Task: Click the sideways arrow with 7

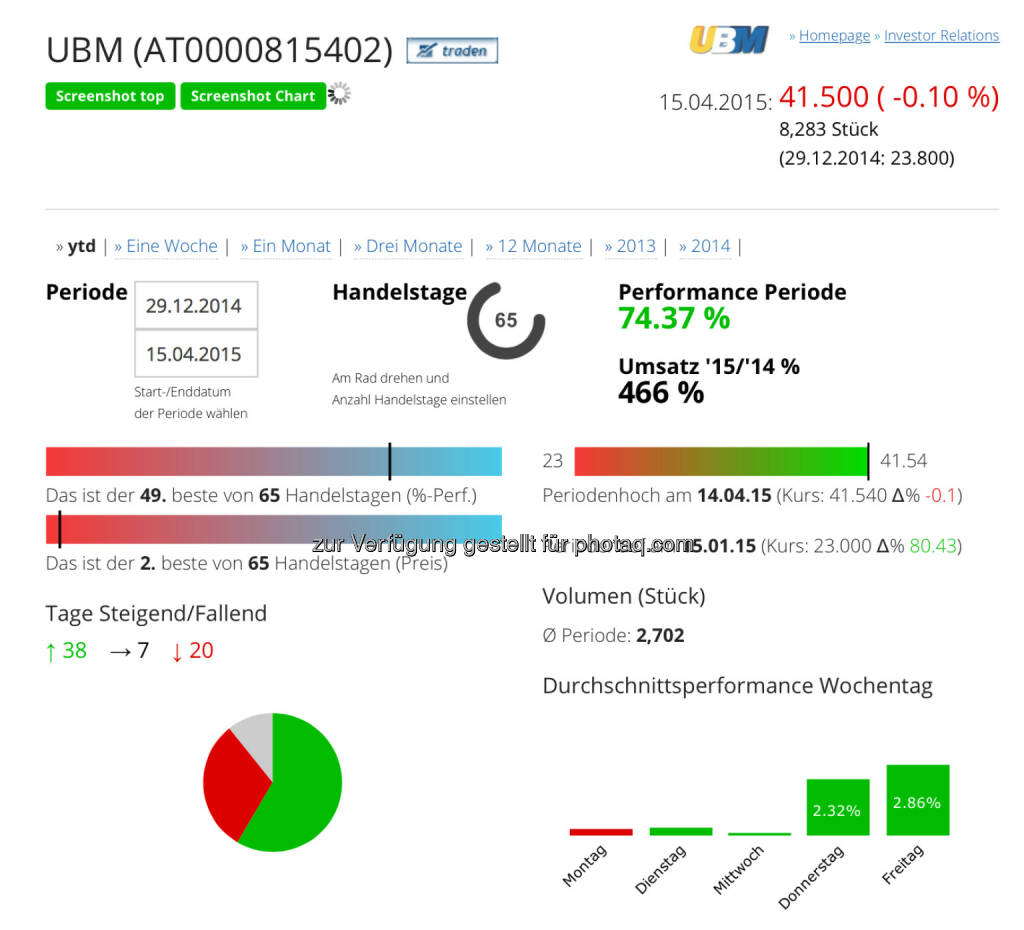Action: pos(129,650)
